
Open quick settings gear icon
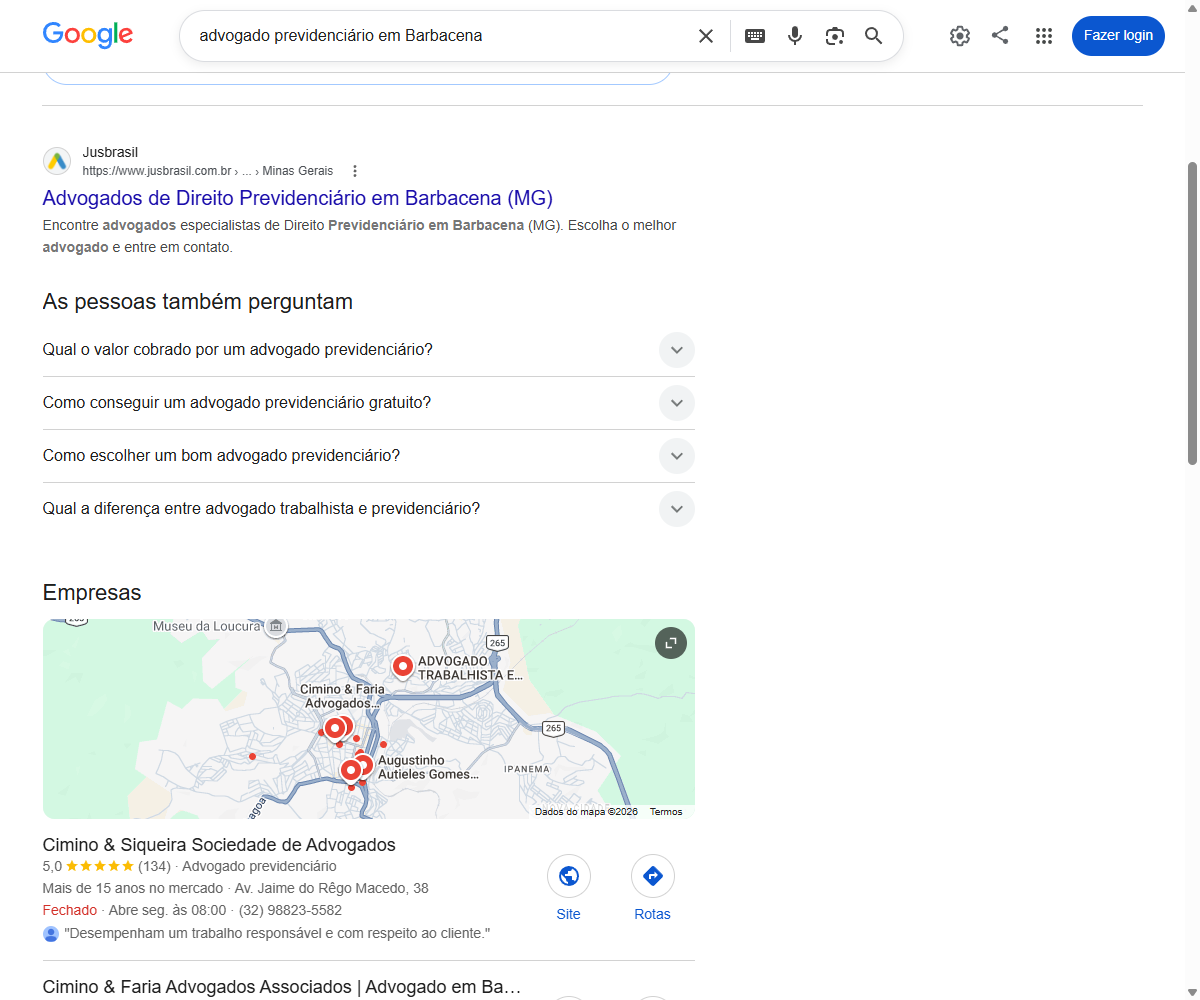point(960,36)
